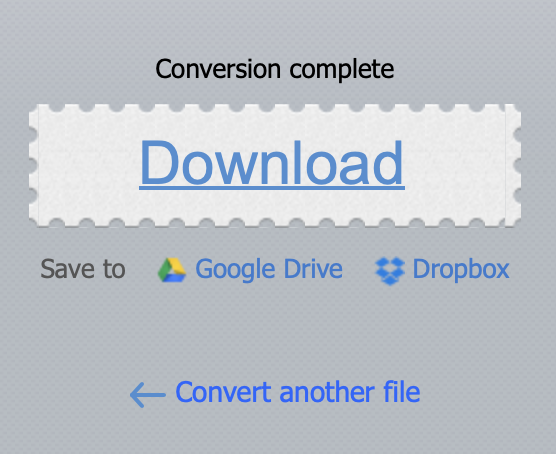Open the large Download link
The width and height of the screenshot is (556, 454).
272,163
